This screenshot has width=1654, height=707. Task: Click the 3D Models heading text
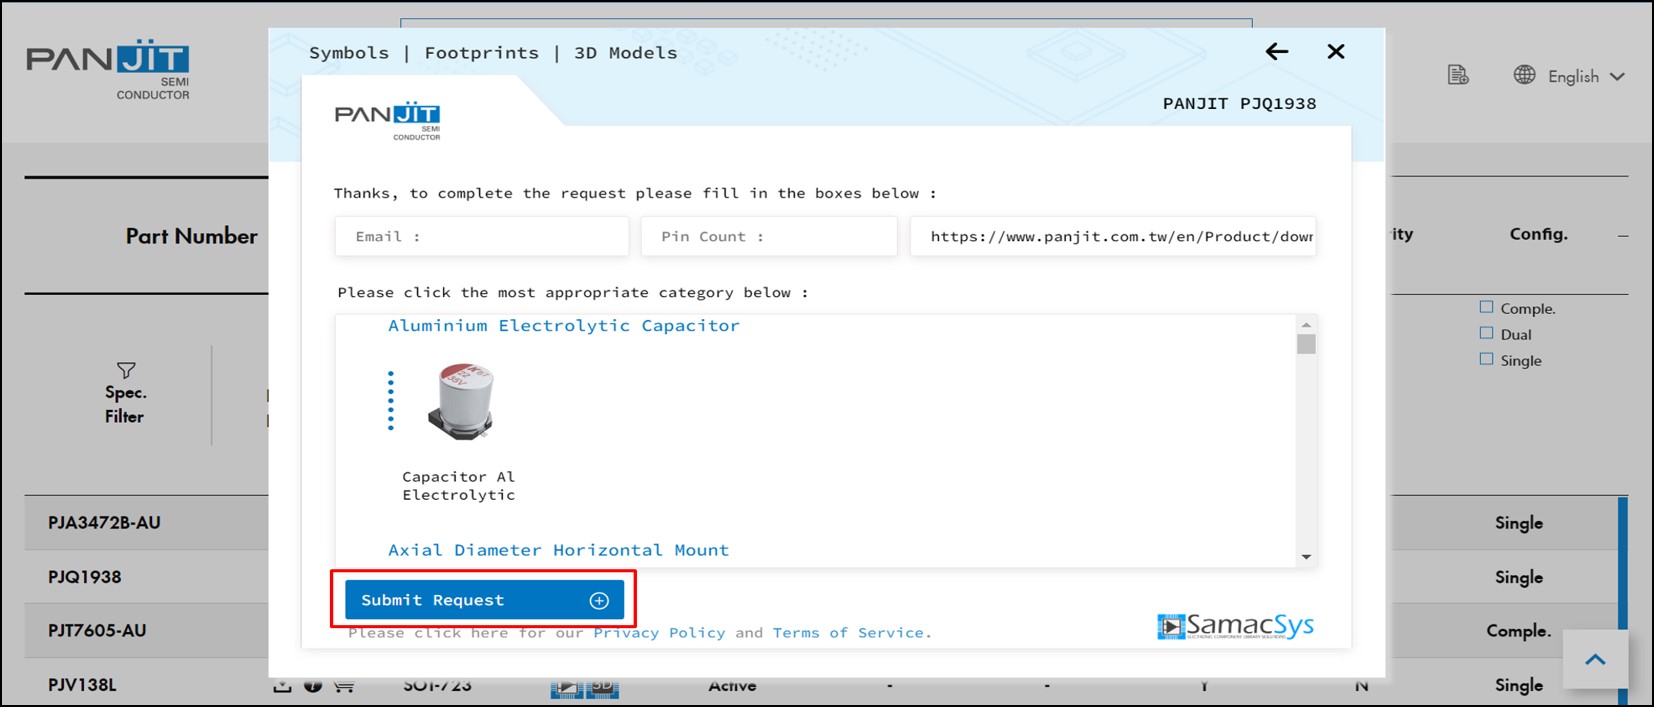click(x=625, y=53)
